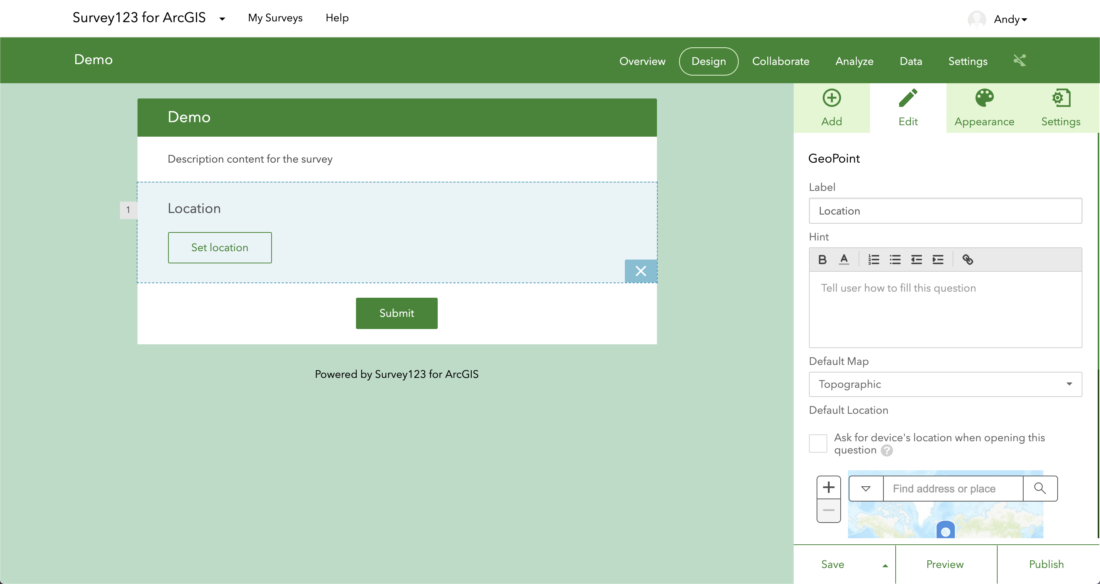Zoom out on the default location map
Image resolution: width=1100 pixels, height=584 pixels.
(x=829, y=510)
